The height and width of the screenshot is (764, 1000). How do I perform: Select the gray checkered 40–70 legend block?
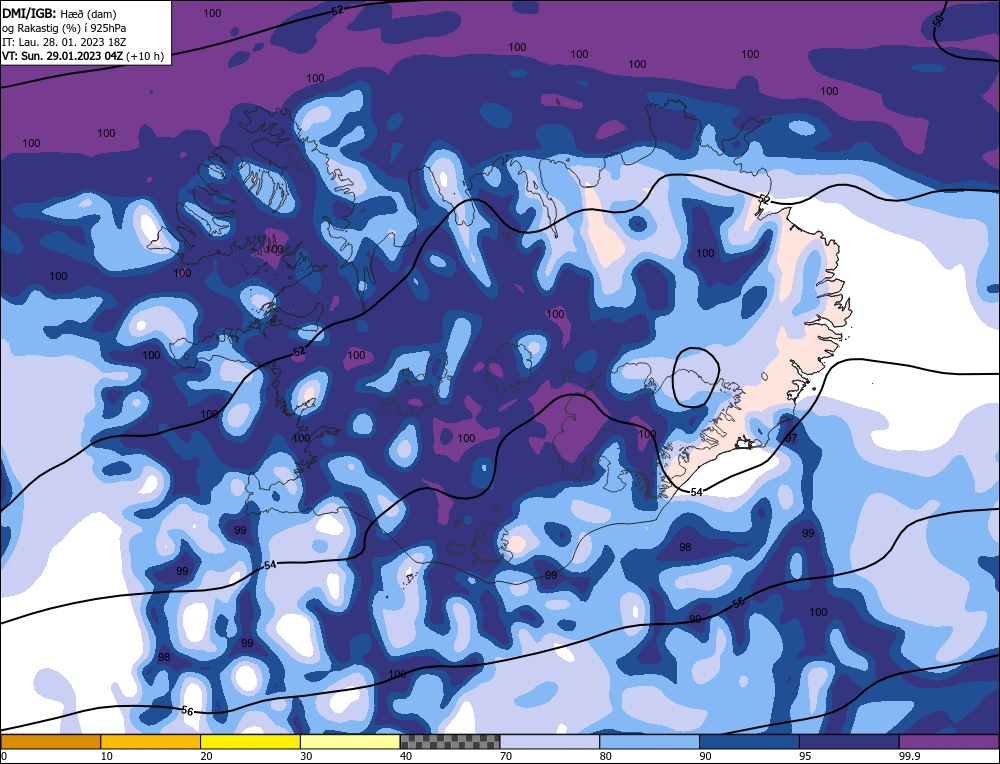pos(450,742)
